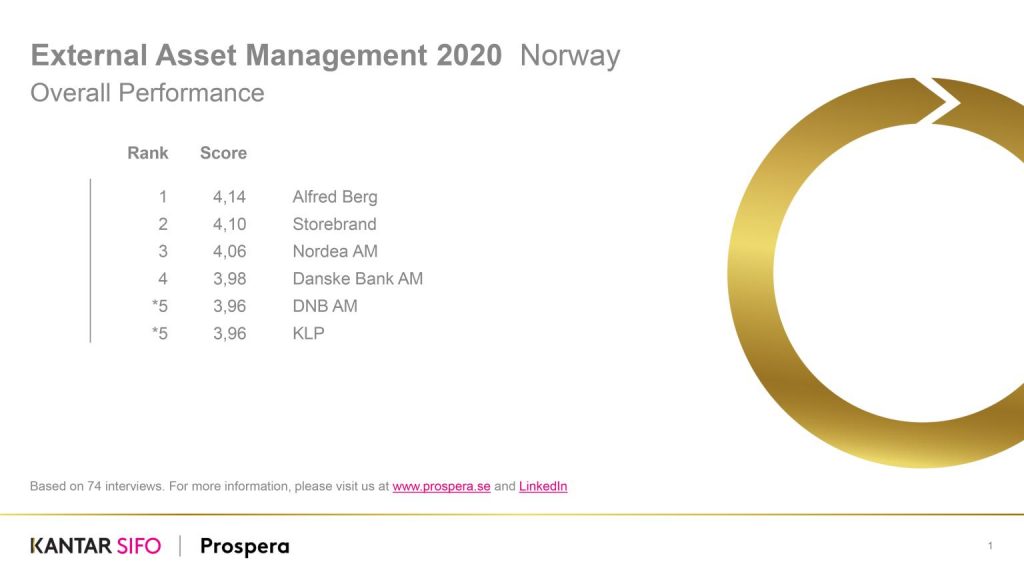The height and width of the screenshot is (576, 1024).
Task: Click the Norway label in the title
Action: 570,56
